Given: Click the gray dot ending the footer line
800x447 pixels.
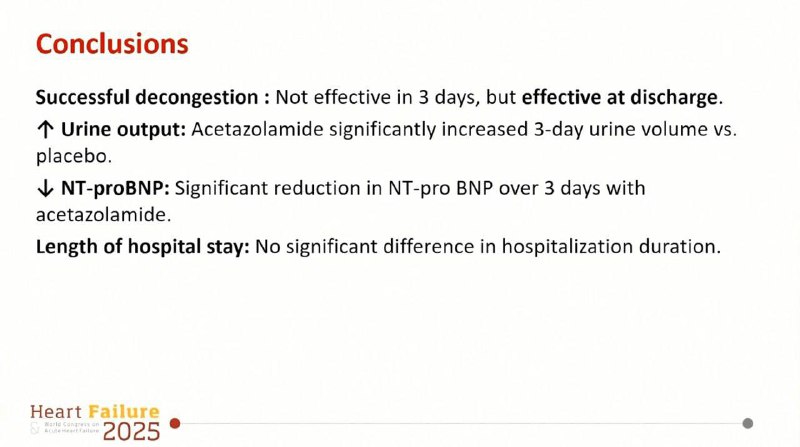Looking at the screenshot, I should (x=747, y=423).
